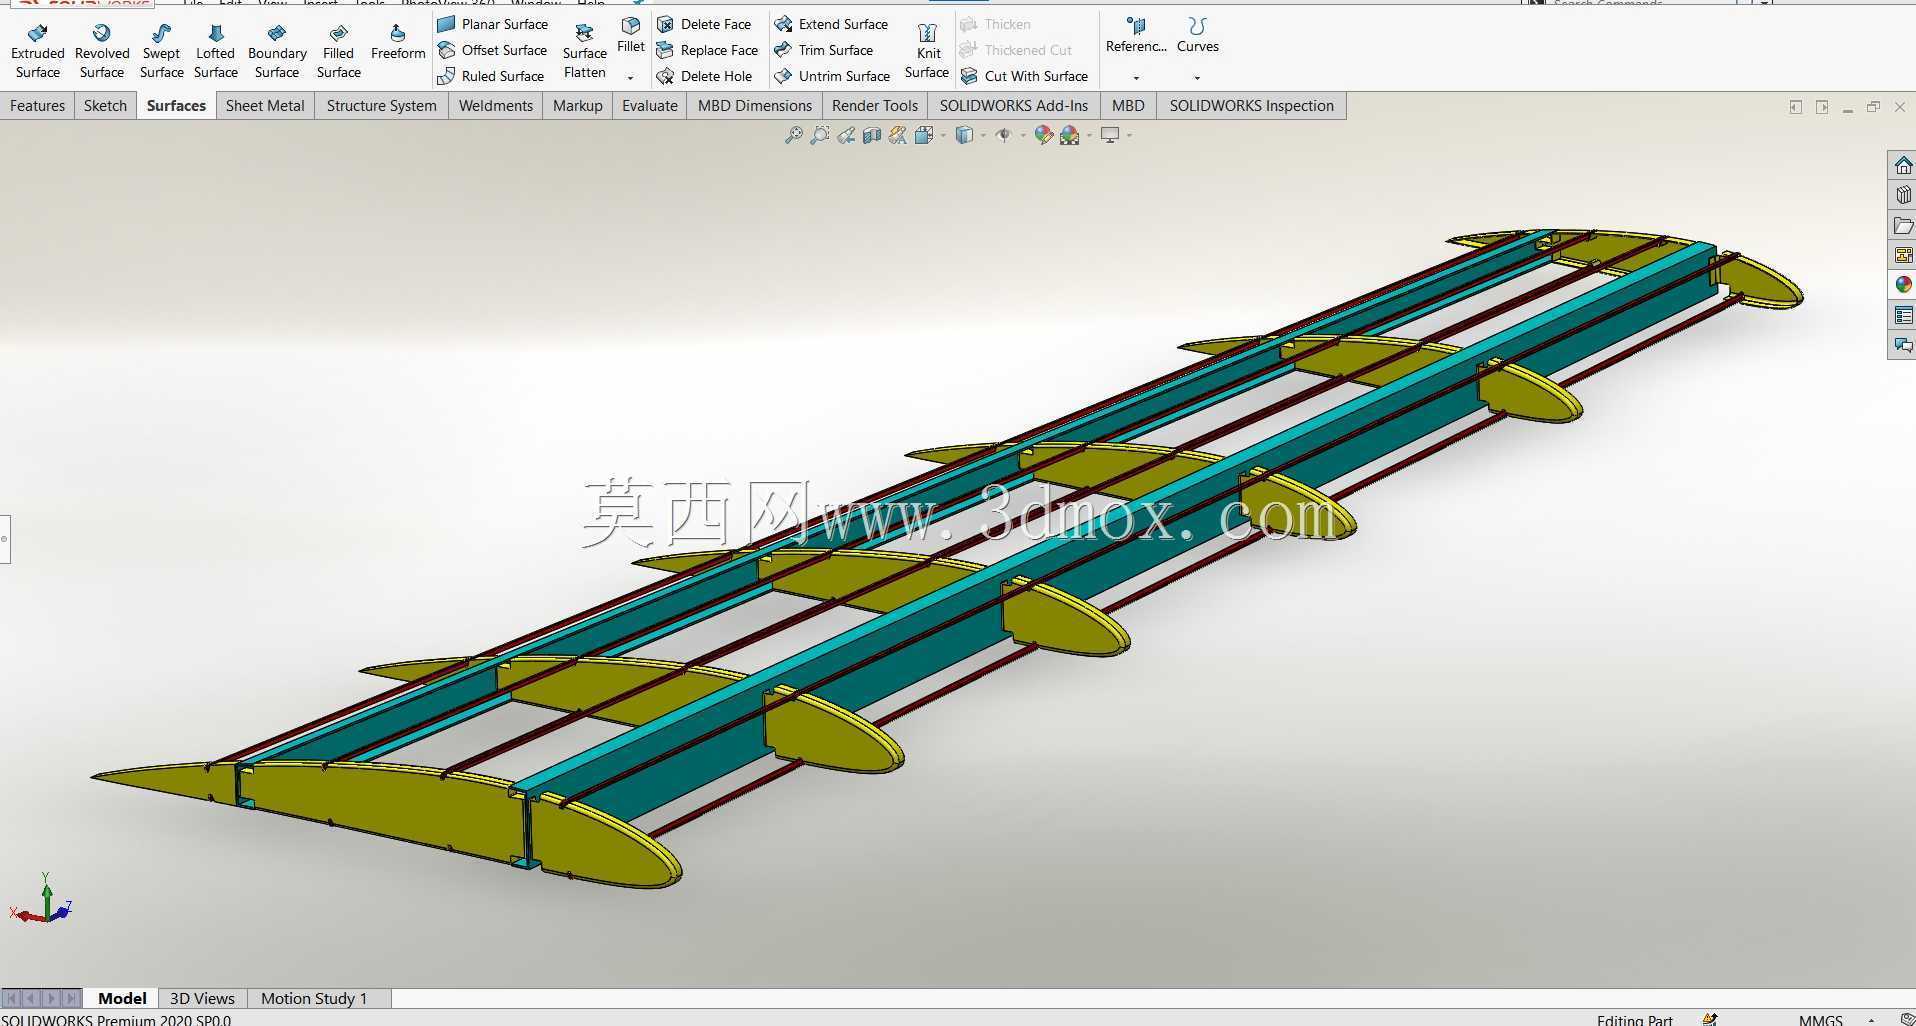Click the Display Style icon
This screenshot has height=1026, width=1916.
pos(964,135)
